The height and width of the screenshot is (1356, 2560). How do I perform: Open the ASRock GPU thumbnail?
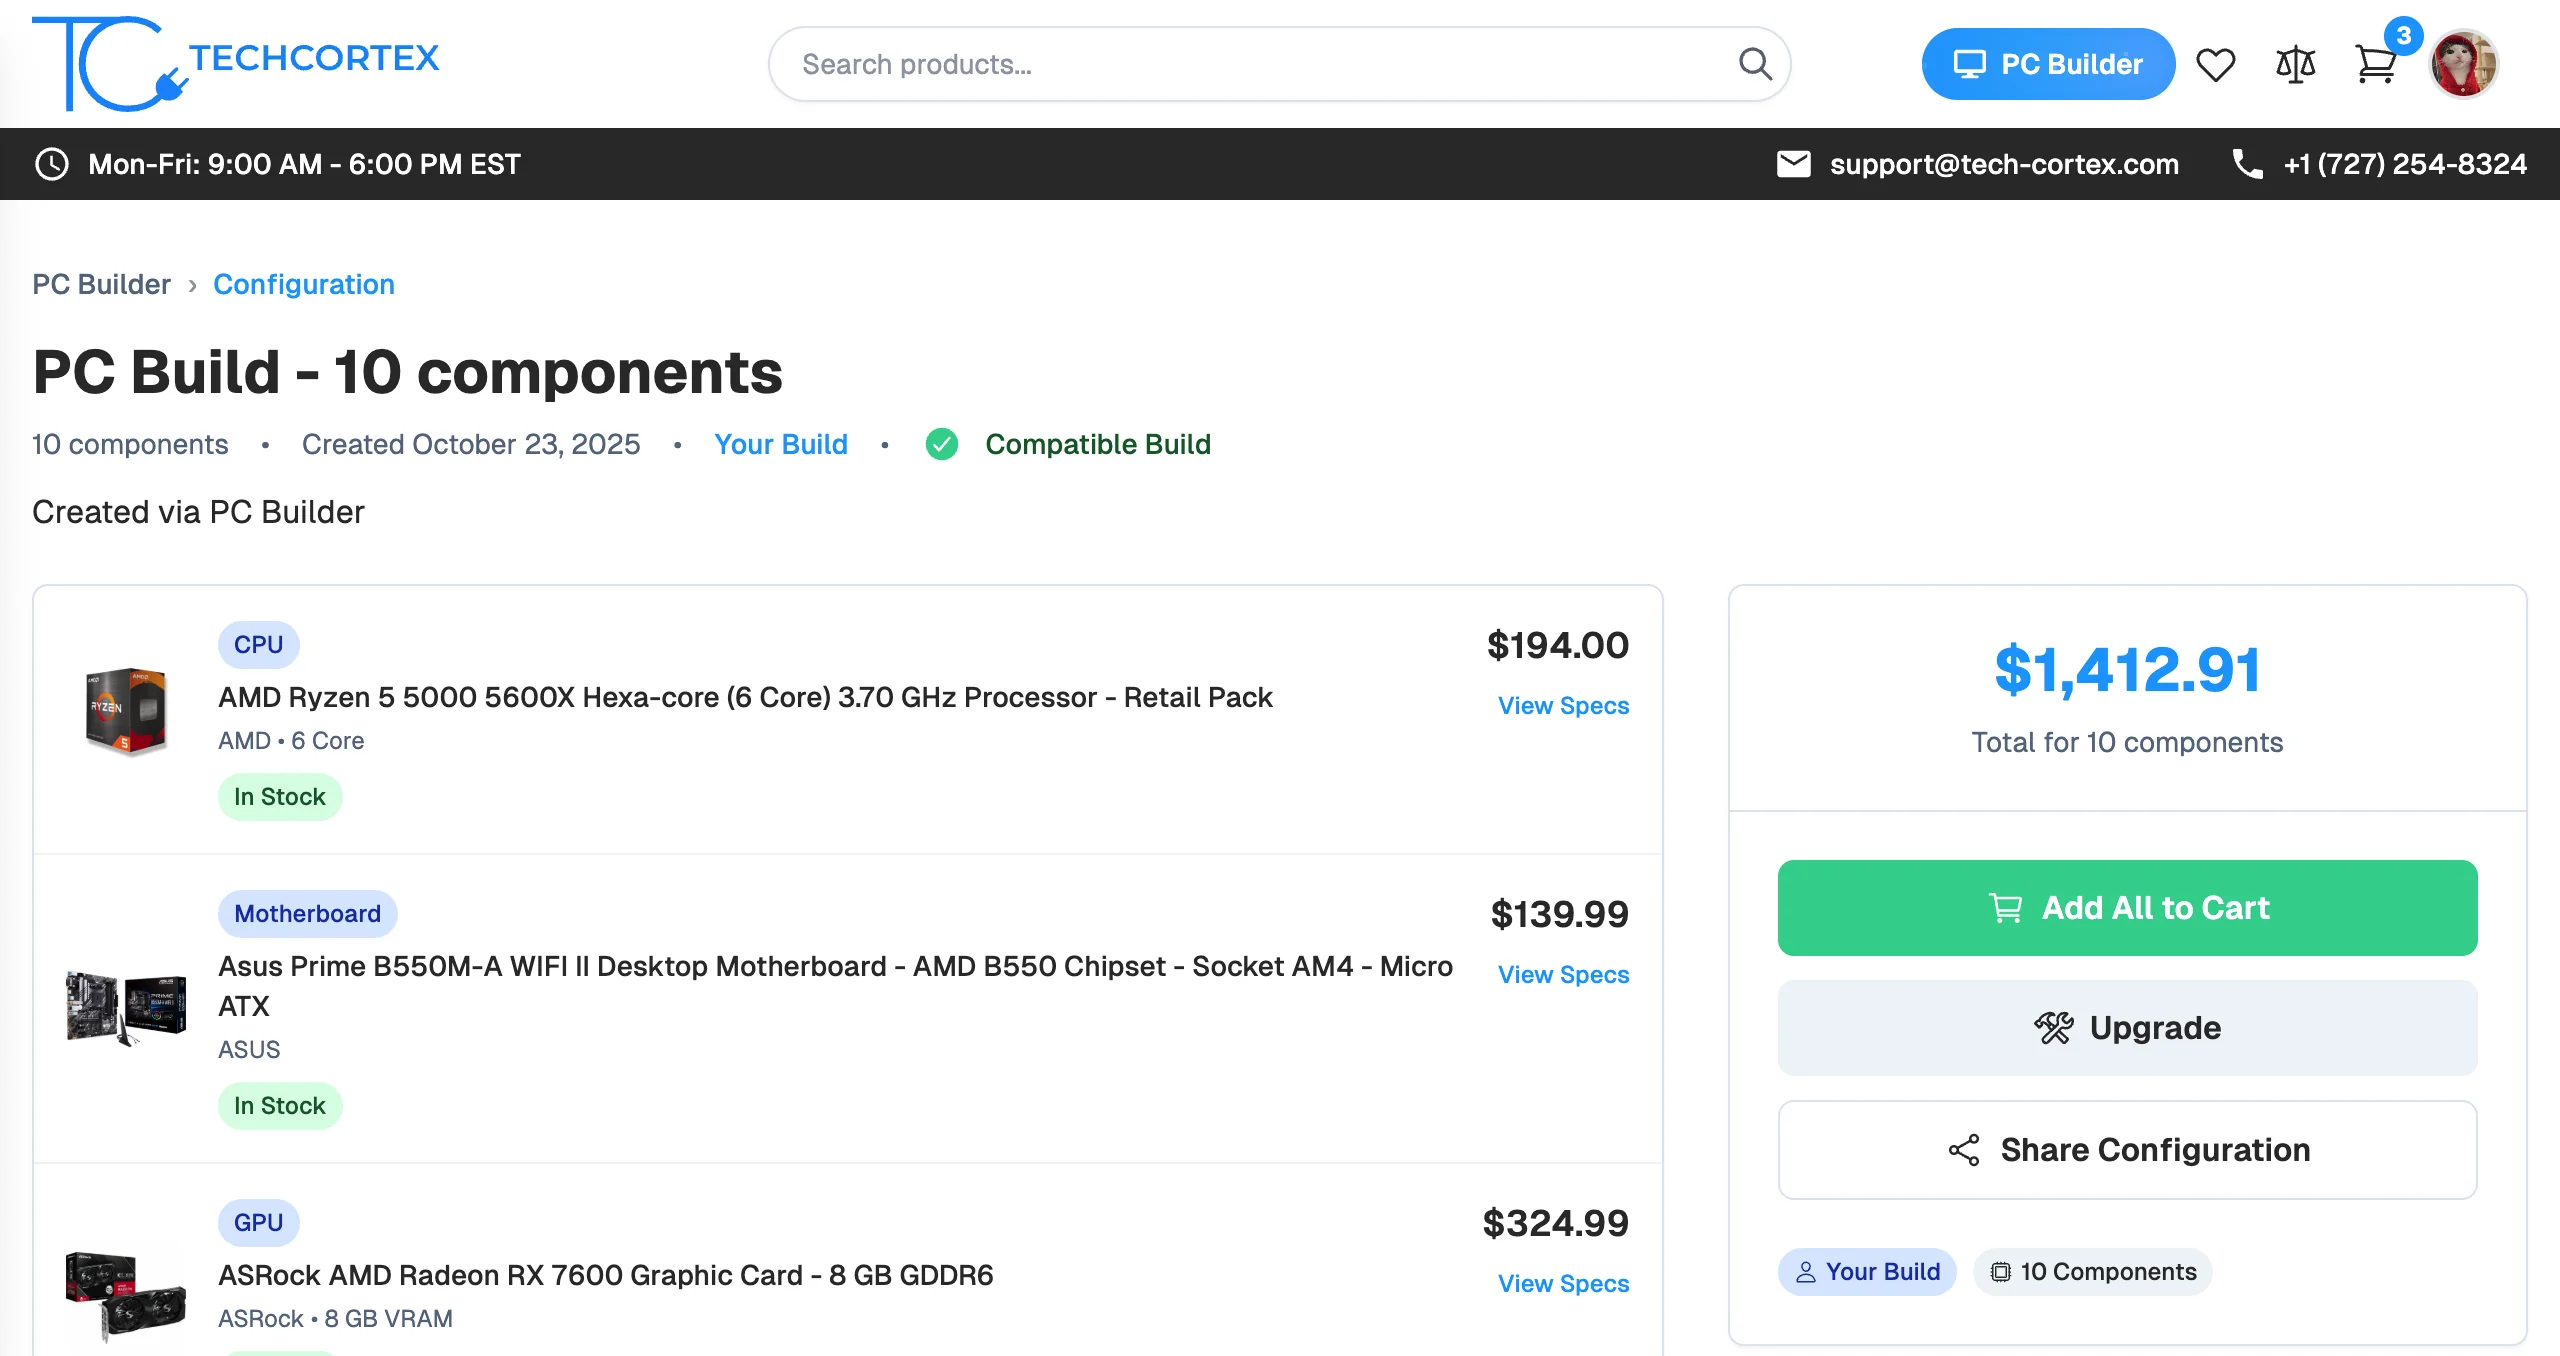126,1295
